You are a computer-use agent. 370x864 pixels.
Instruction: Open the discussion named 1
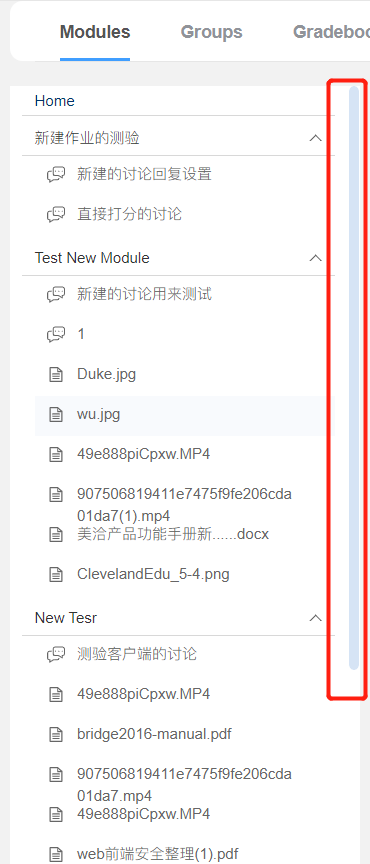81,334
